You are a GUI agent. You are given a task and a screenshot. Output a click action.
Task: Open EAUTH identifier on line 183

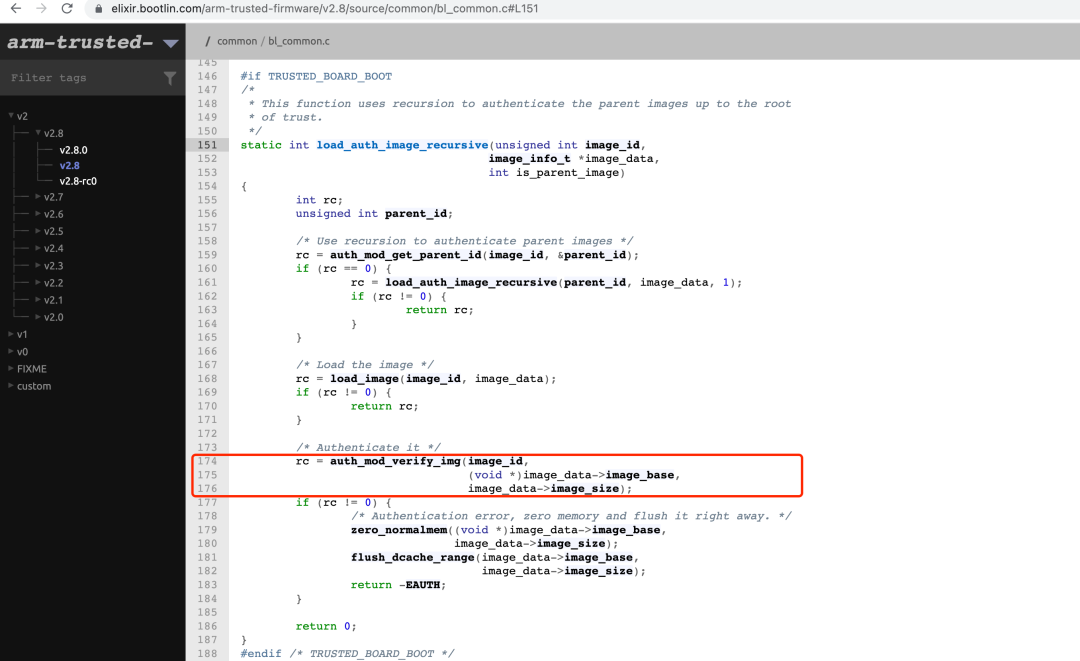[x=423, y=585]
